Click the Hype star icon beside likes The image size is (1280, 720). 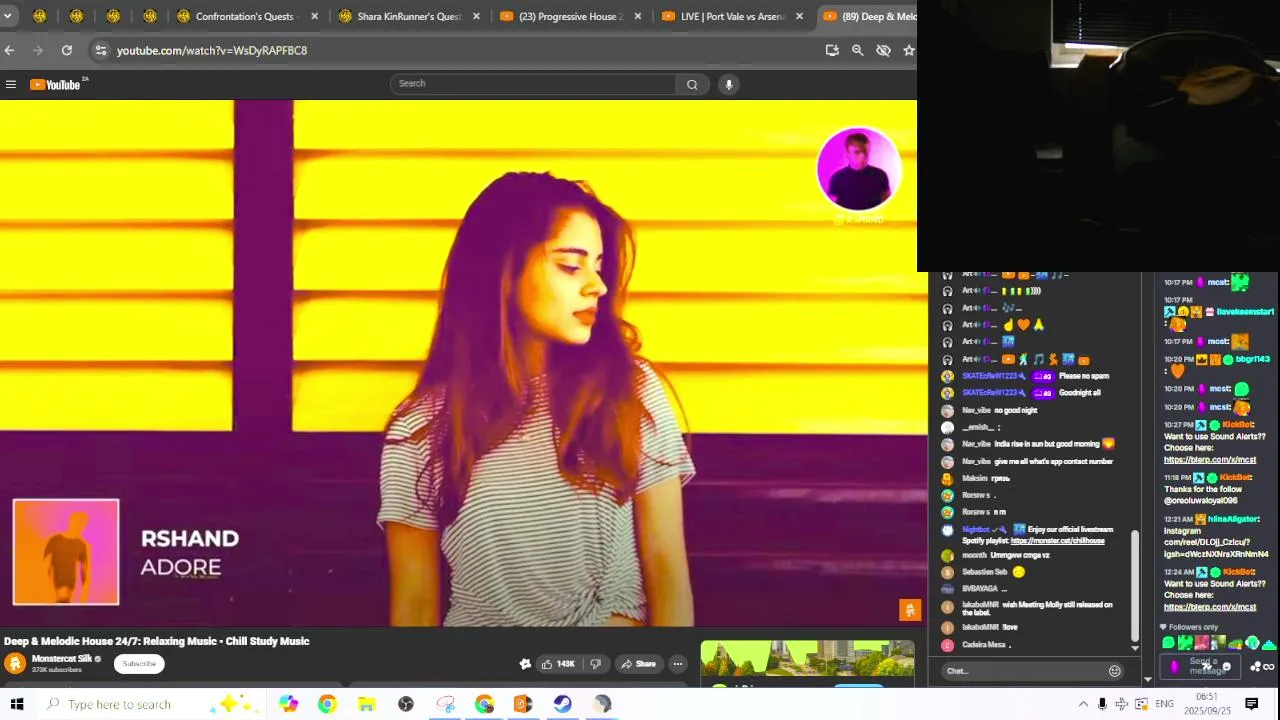[525, 664]
